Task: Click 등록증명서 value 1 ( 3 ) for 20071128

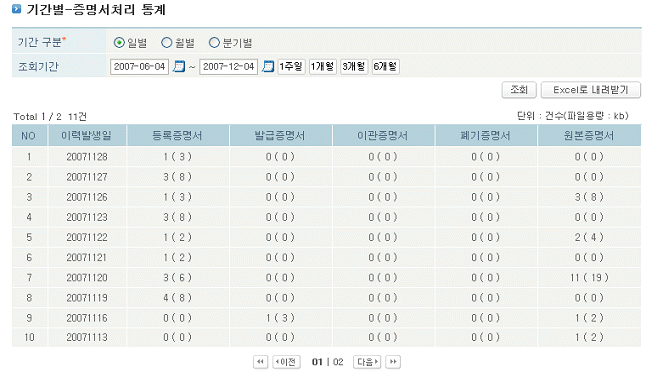Action: tap(178, 157)
